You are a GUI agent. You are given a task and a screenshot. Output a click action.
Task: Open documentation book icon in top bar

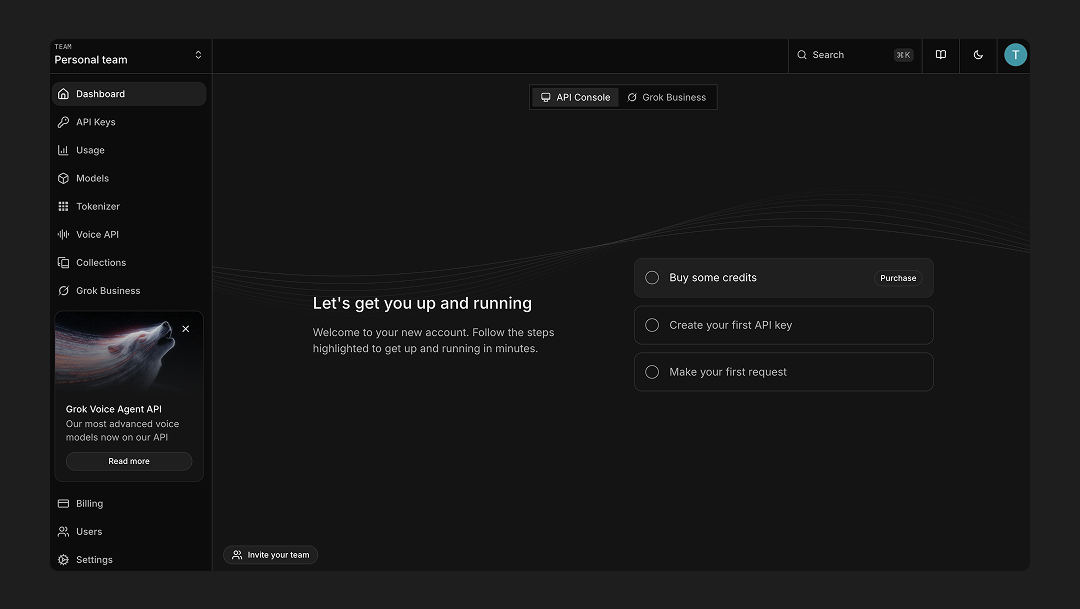(941, 55)
